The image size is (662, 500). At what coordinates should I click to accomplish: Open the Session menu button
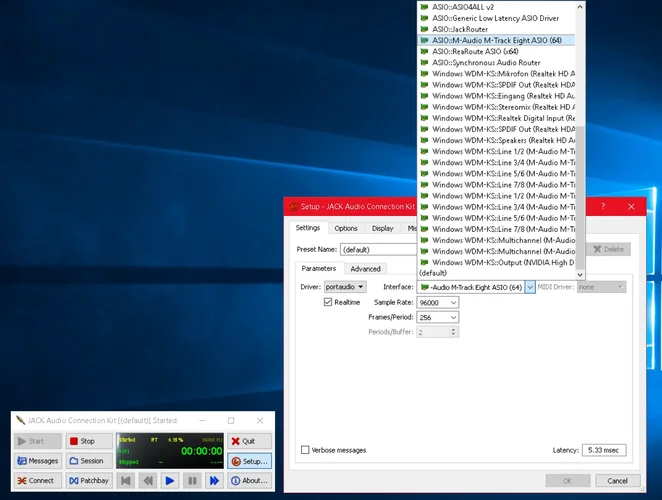(89, 461)
